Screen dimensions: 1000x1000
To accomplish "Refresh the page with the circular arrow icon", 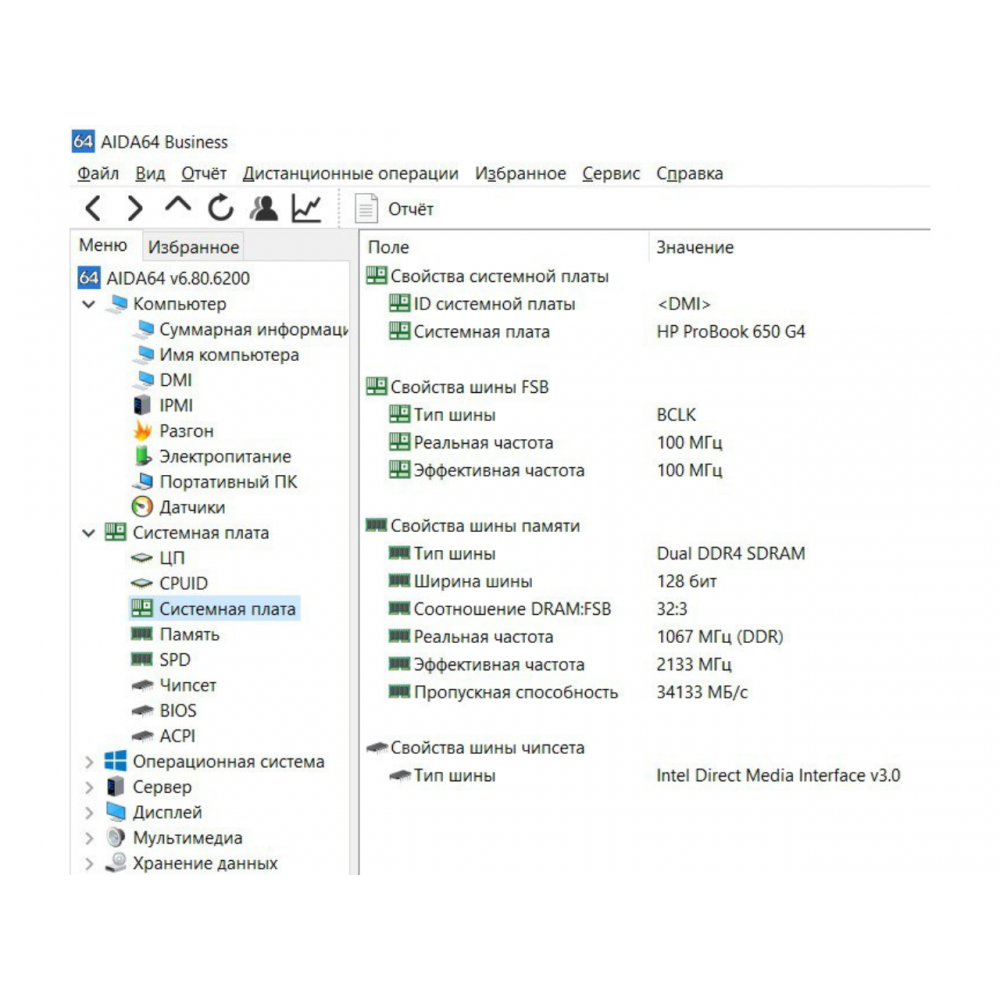I will [221, 208].
